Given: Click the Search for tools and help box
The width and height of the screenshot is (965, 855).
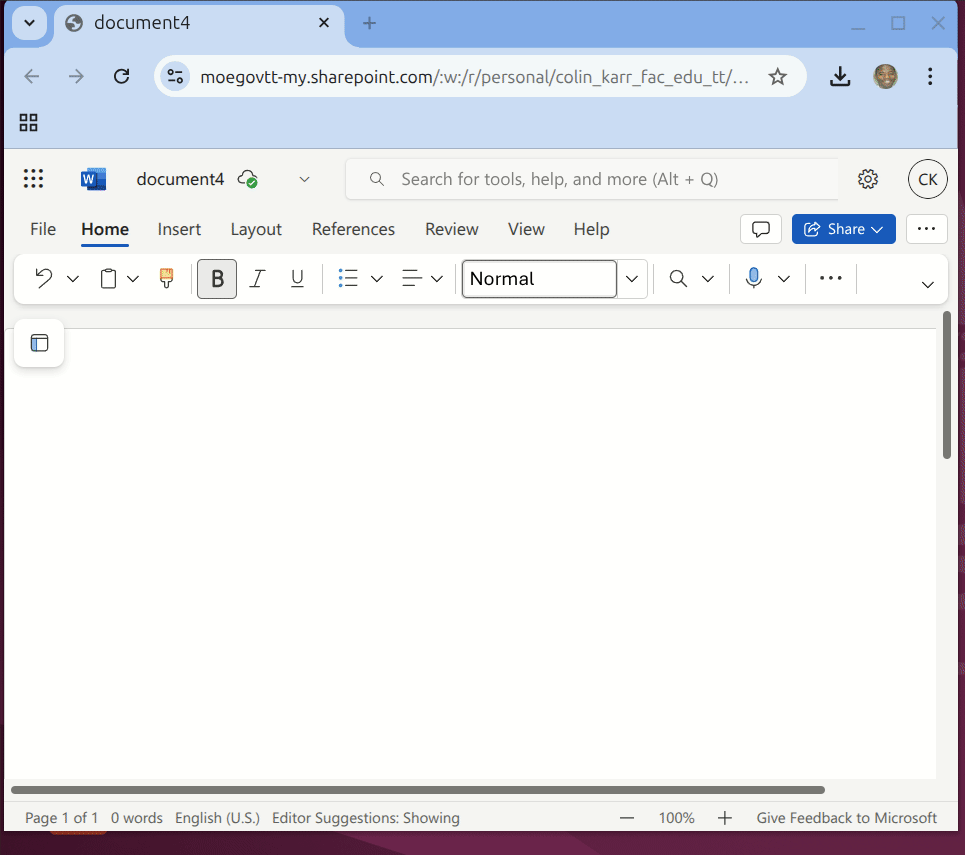Looking at the screenshot, I should click(592, 179).
